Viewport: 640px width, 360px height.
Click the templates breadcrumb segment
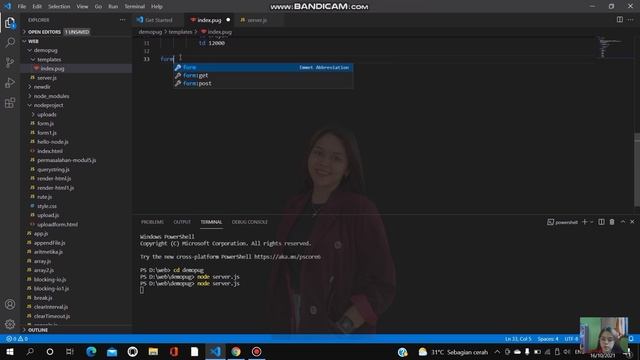coord(180,31)
